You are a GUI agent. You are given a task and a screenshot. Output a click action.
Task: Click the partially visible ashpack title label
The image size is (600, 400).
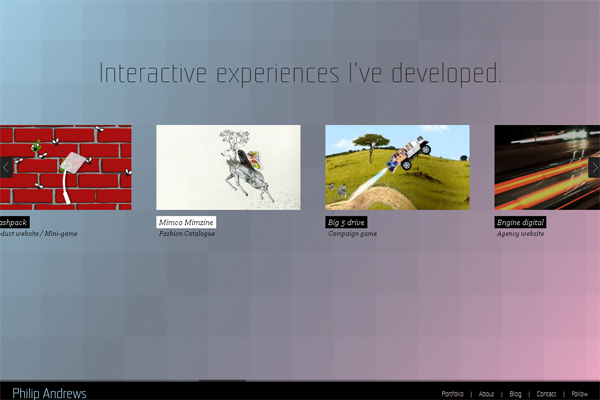point(15,222)
